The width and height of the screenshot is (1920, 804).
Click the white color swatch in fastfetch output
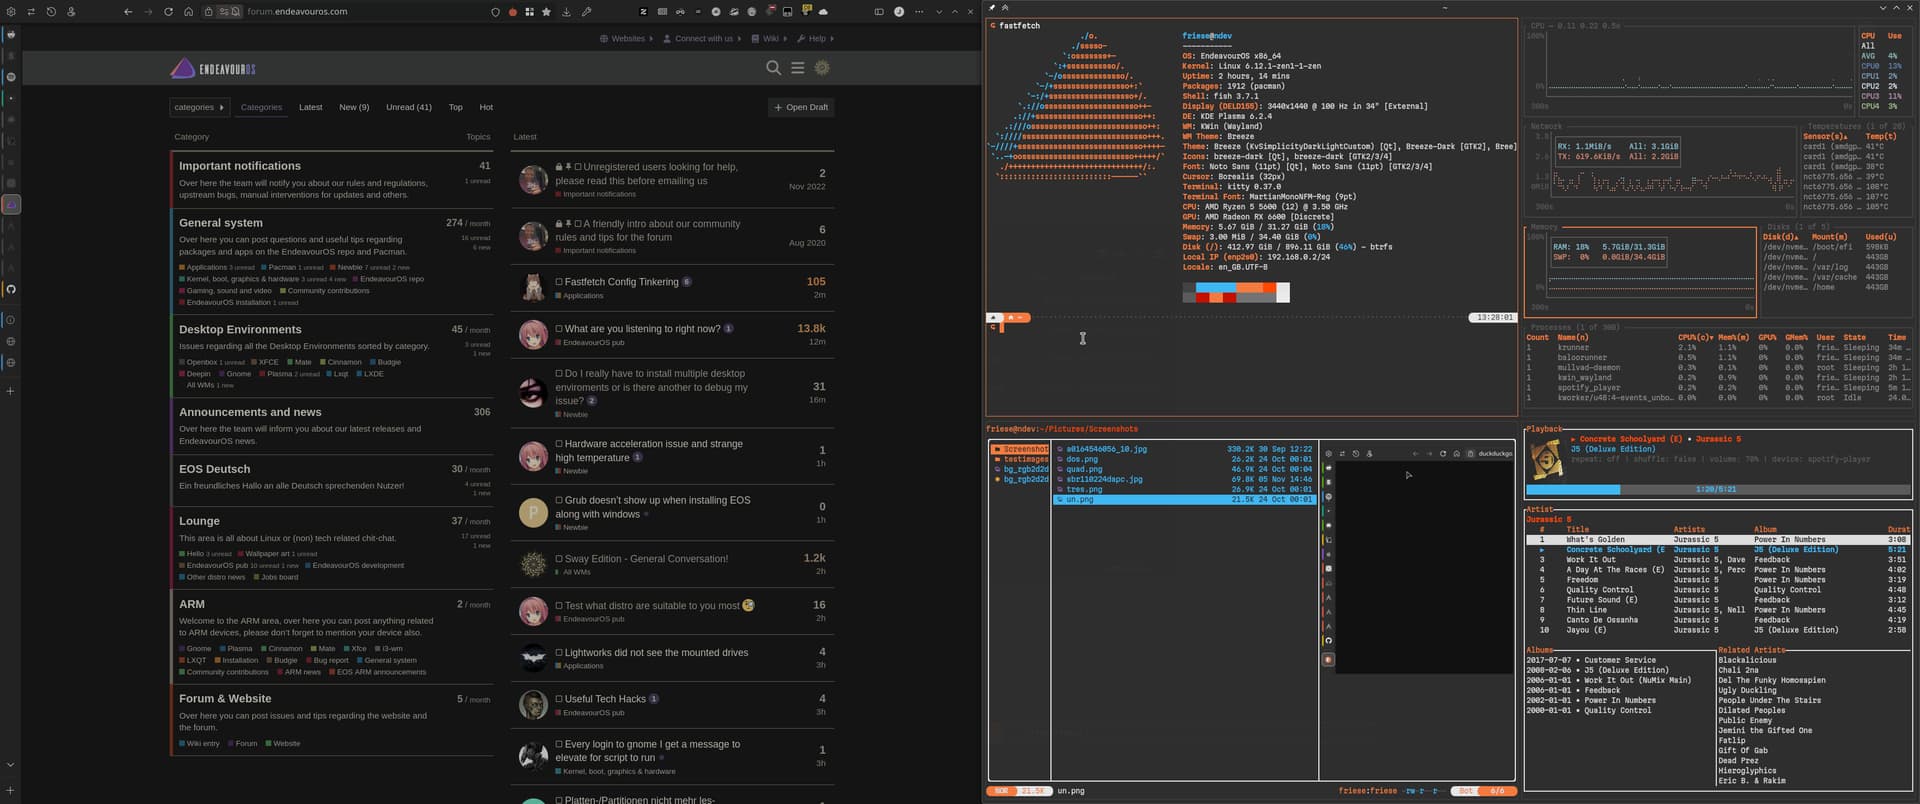click(1283, 292)
